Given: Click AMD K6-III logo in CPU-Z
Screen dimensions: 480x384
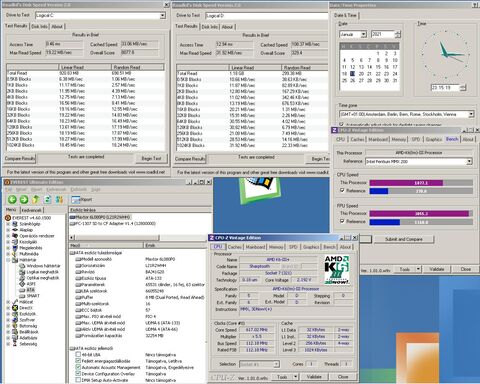Looking at the screenshot, I should tap(337, 270).
